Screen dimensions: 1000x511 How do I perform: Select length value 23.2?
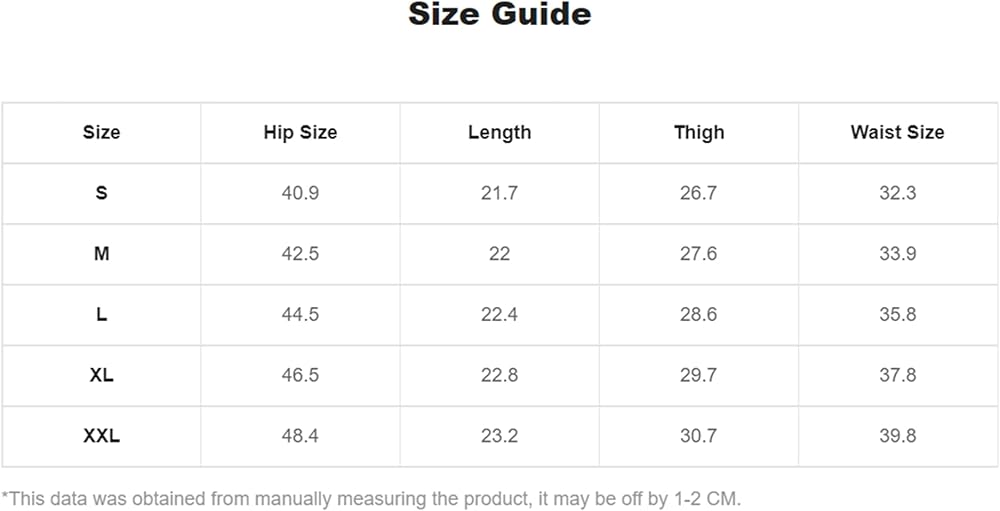[499, 436]
